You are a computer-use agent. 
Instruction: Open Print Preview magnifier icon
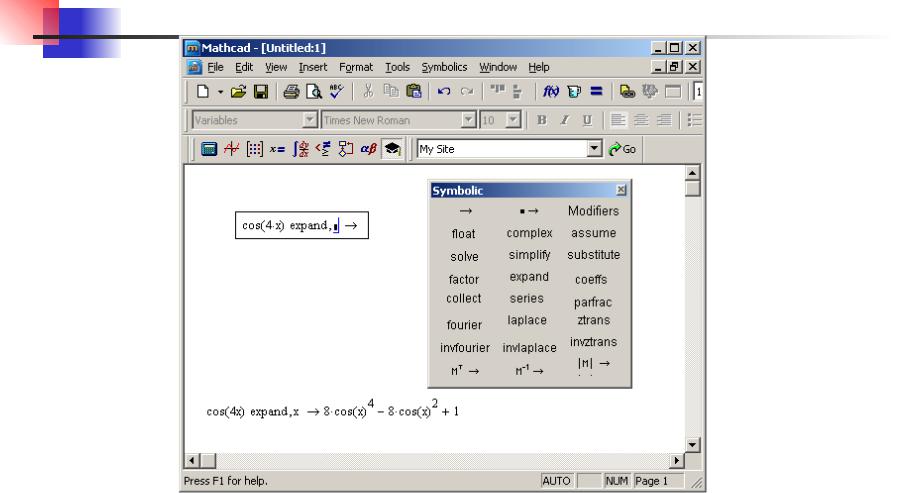click(313, 92)
